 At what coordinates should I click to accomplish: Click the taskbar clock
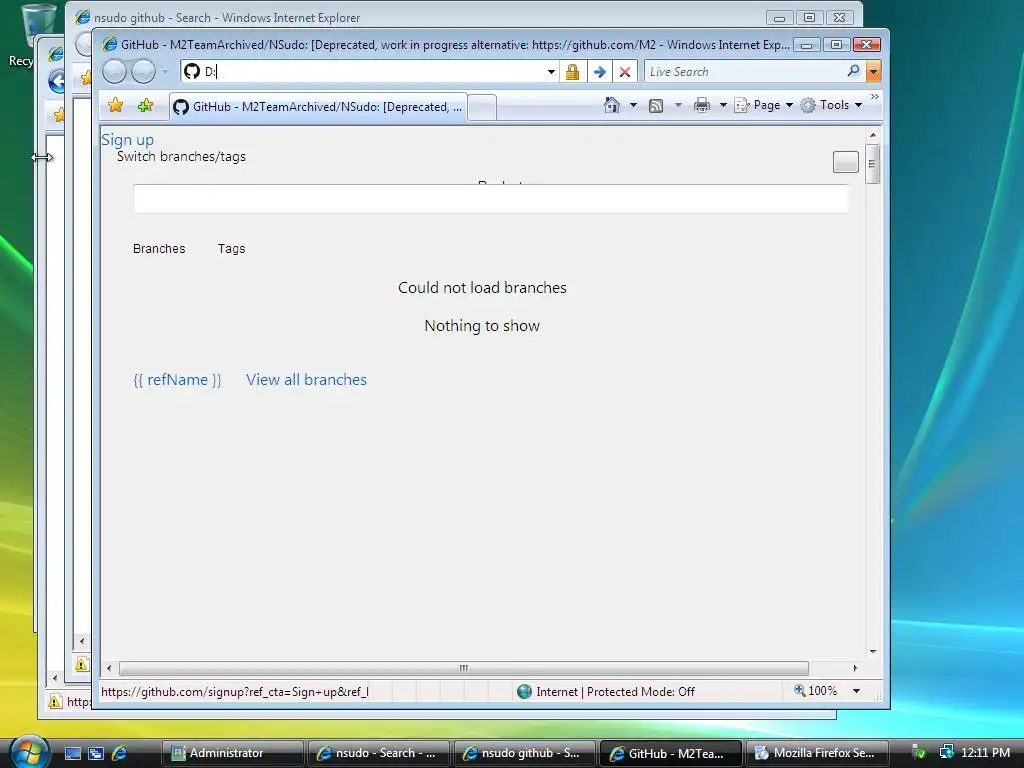pyautogui.click(x=985, y=752)
